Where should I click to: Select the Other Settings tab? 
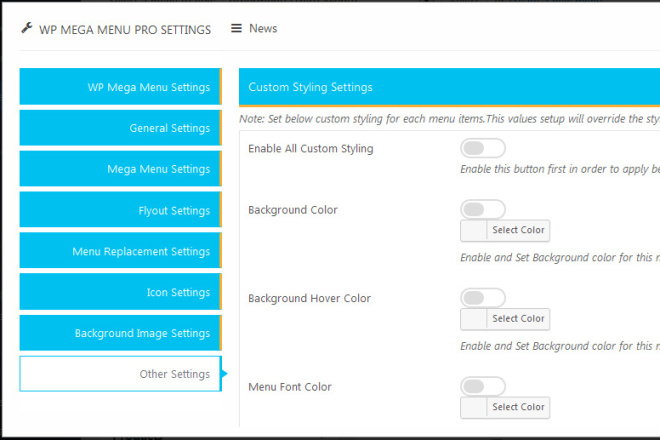pos(120,374)
